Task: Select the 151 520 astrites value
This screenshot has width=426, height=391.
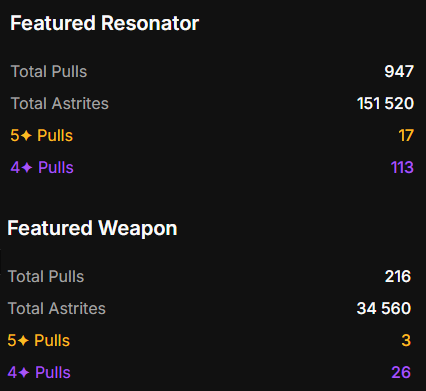Action: (x=385, y=103)
